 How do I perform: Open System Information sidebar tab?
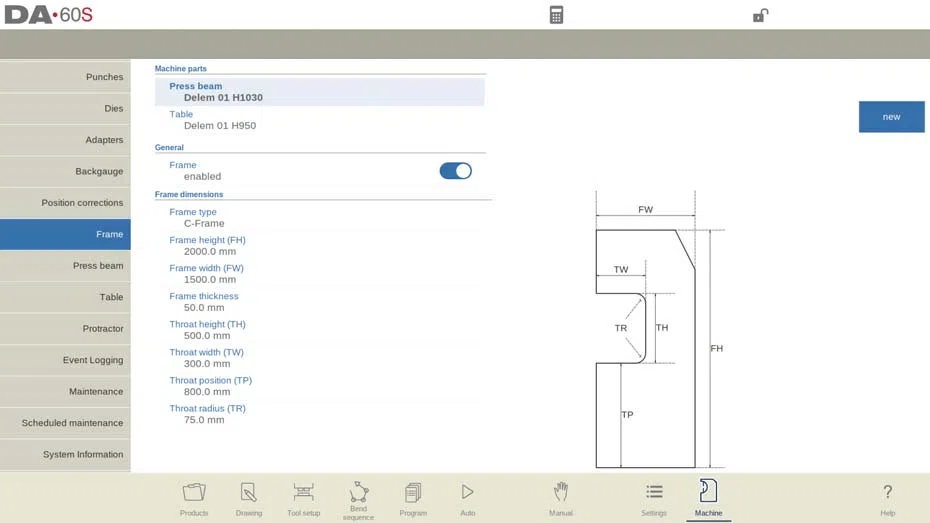click(x=65, y=454)
